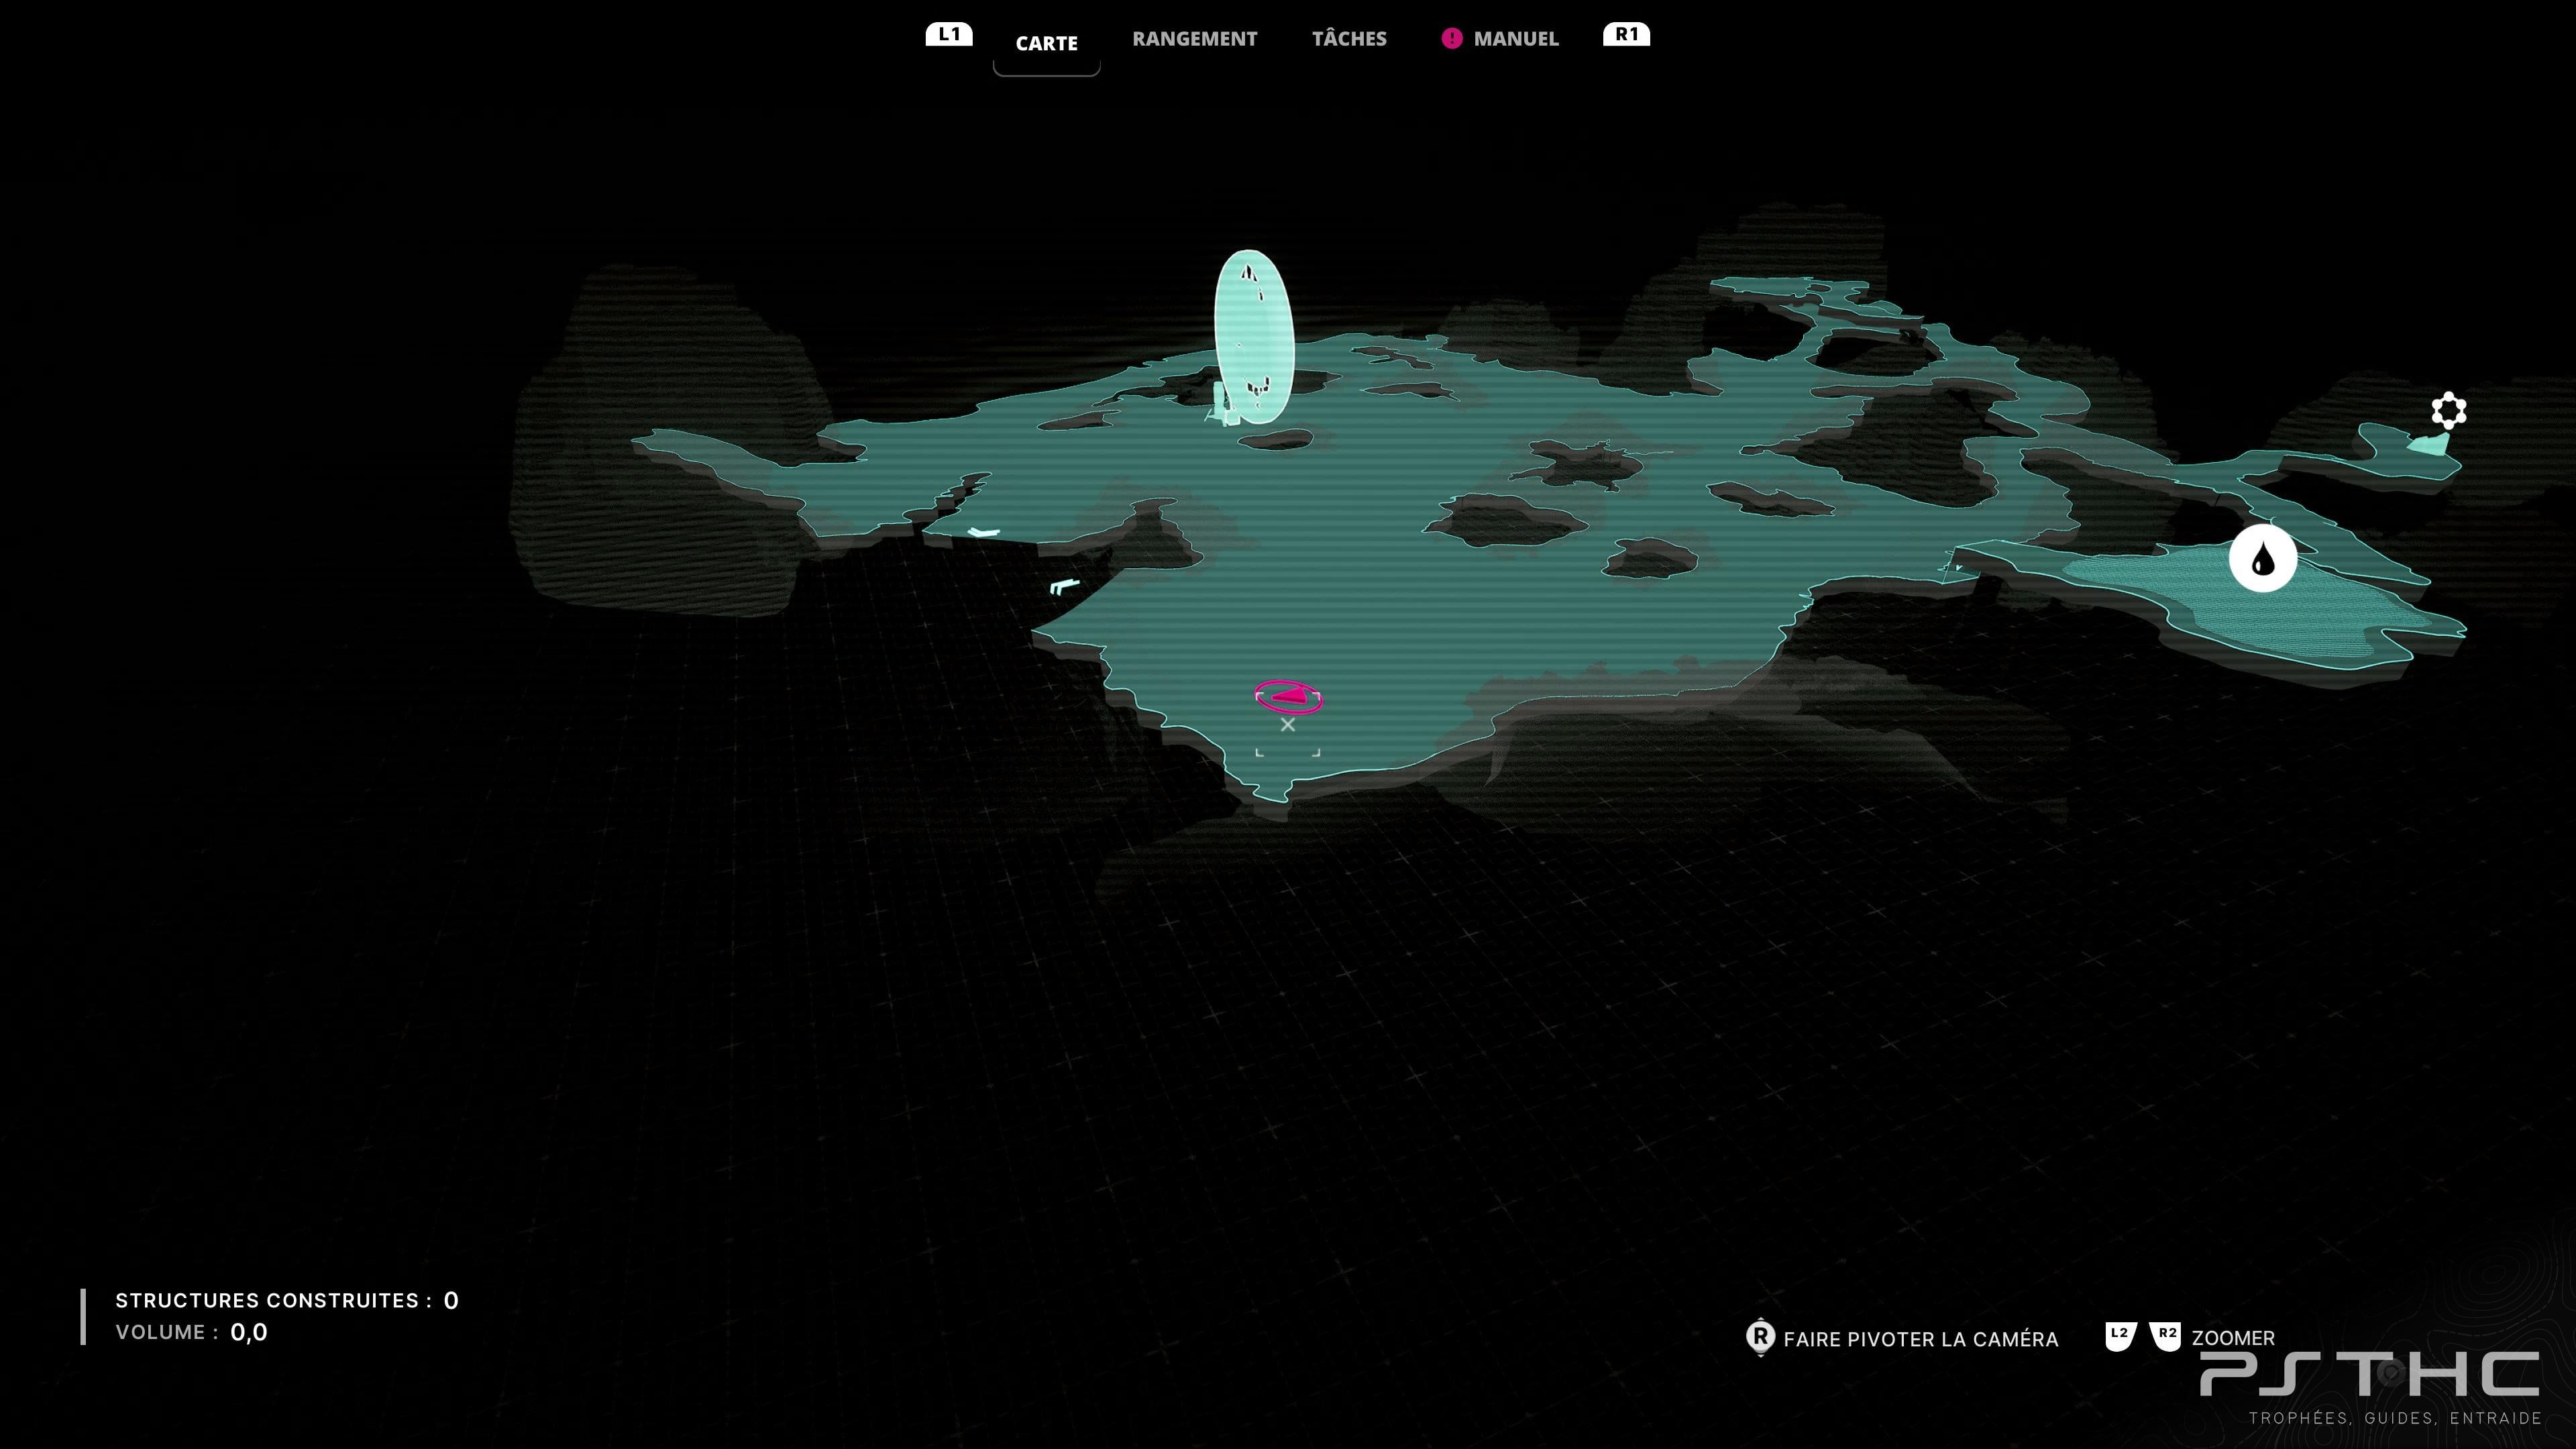The image size is (2576, 1449).
Task: Open the CARTE tab
Action: coord(1046,43)
